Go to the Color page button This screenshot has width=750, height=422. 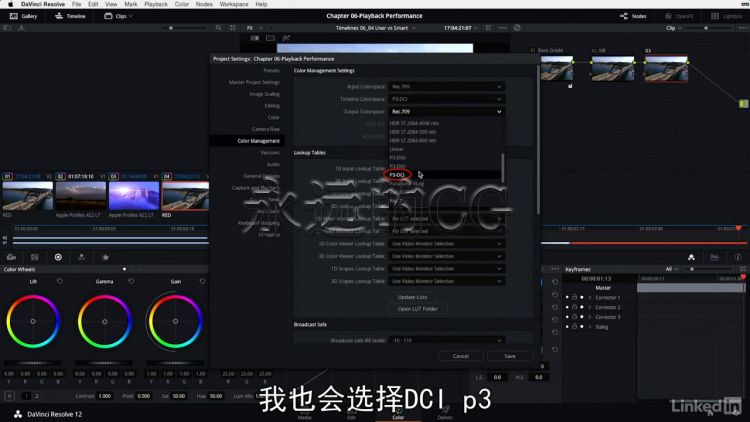(398, 414)
